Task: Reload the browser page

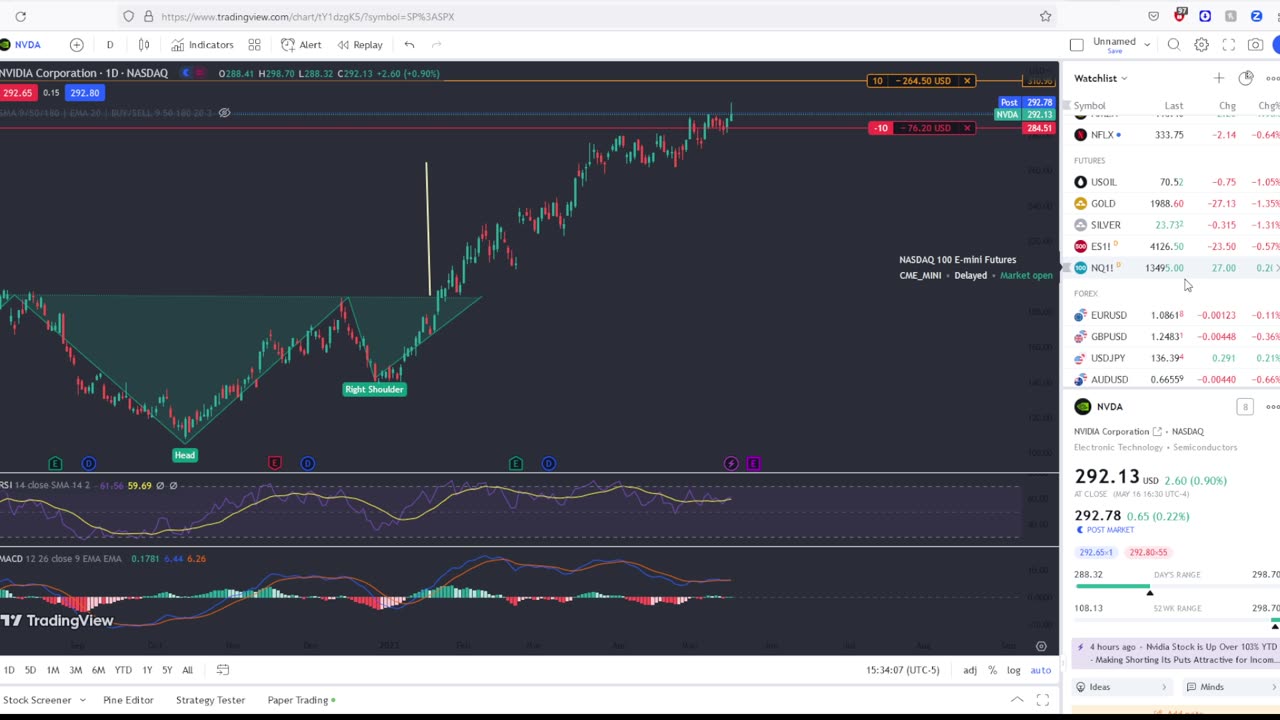Action: coord(20,16)
